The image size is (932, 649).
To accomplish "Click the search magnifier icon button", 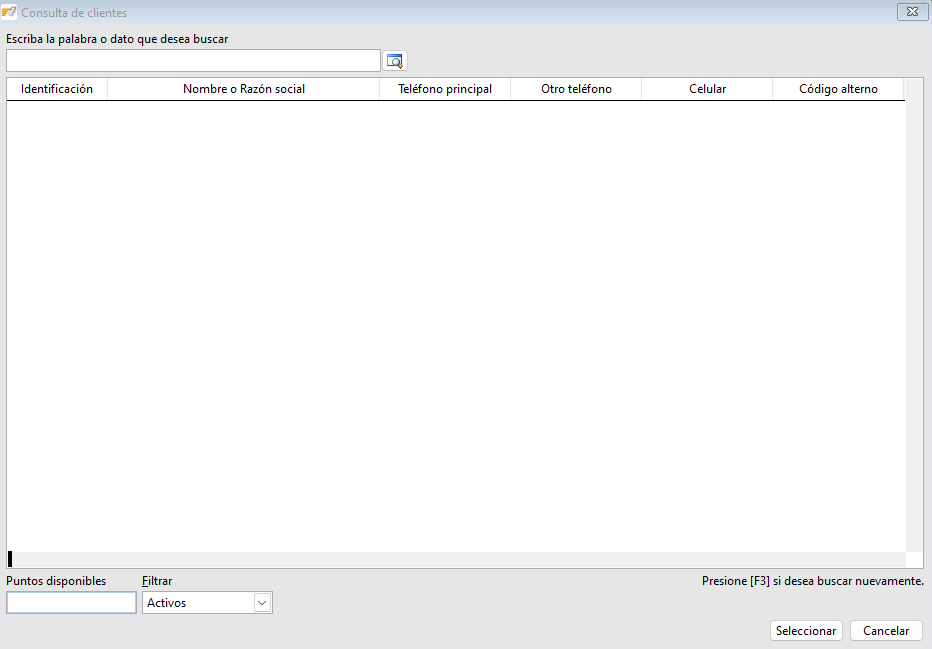I will pos(395,61).
